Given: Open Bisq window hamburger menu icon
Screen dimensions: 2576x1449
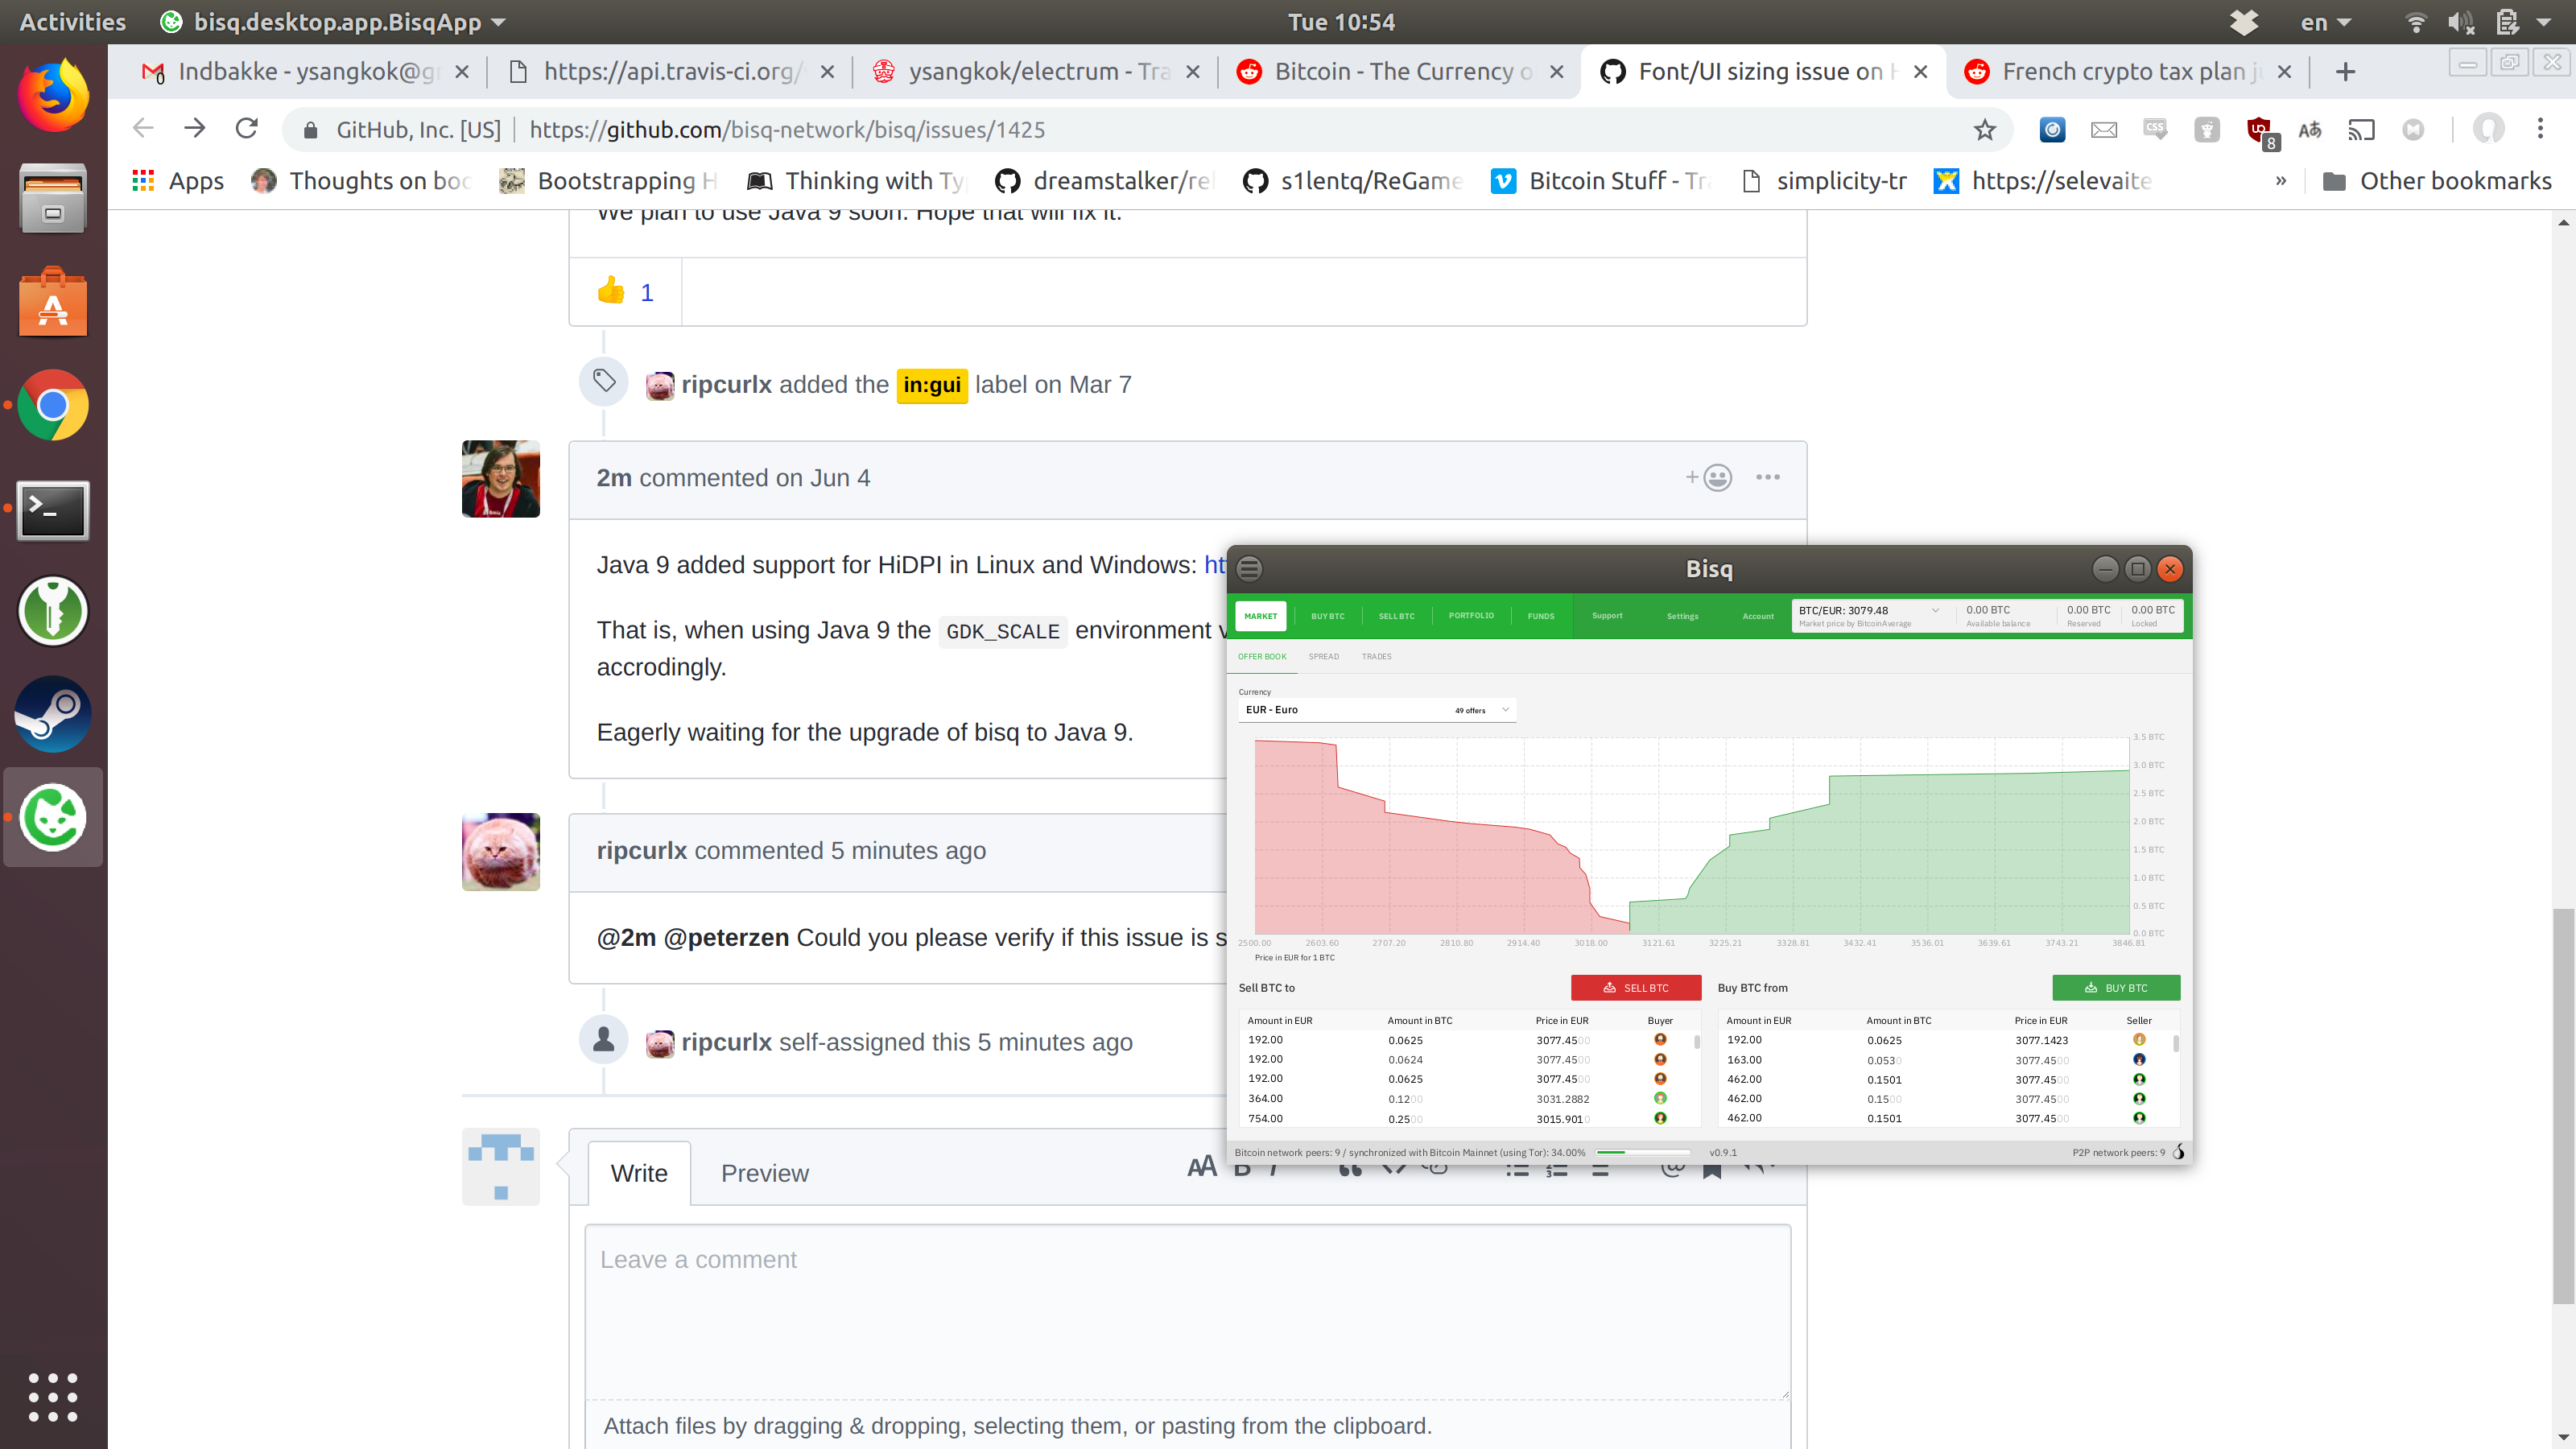Looking at the screenshot, I should click(1250, 569).
